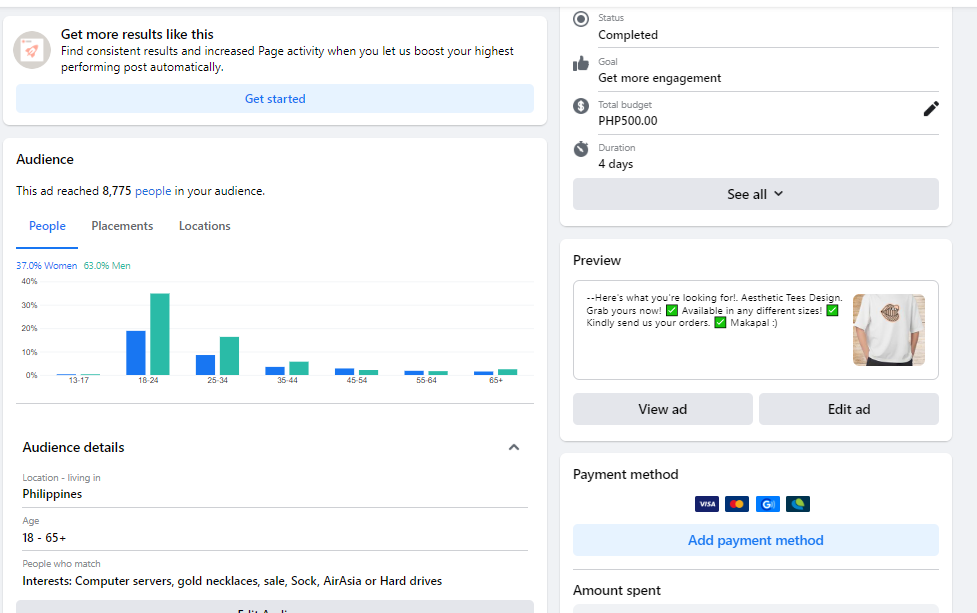Click the thumbs-up Goal icon
The image size is (977, 613).
pyautogui.click(x=581, y=63)
